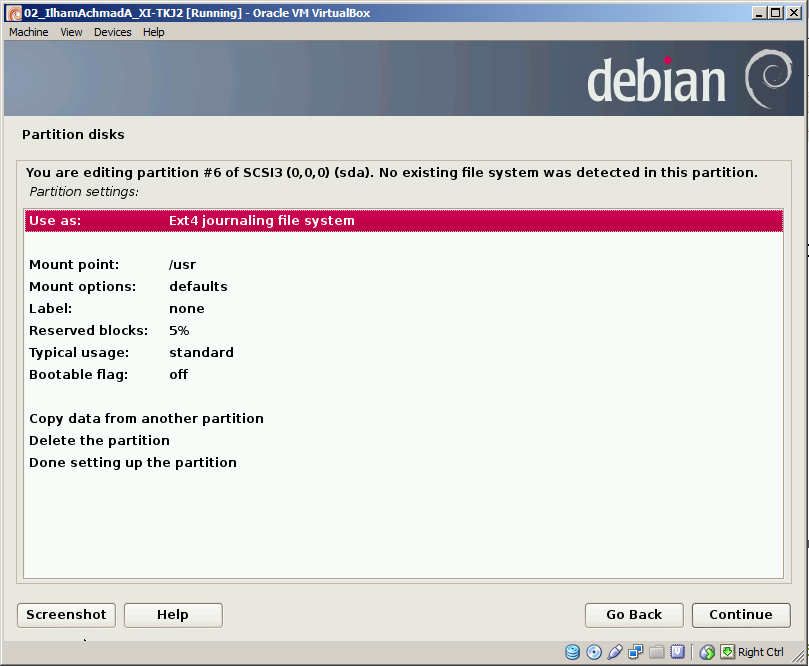The image size is (809, 666).
Task: Minimize the VirtualBox window
Action: click(758, 13)
